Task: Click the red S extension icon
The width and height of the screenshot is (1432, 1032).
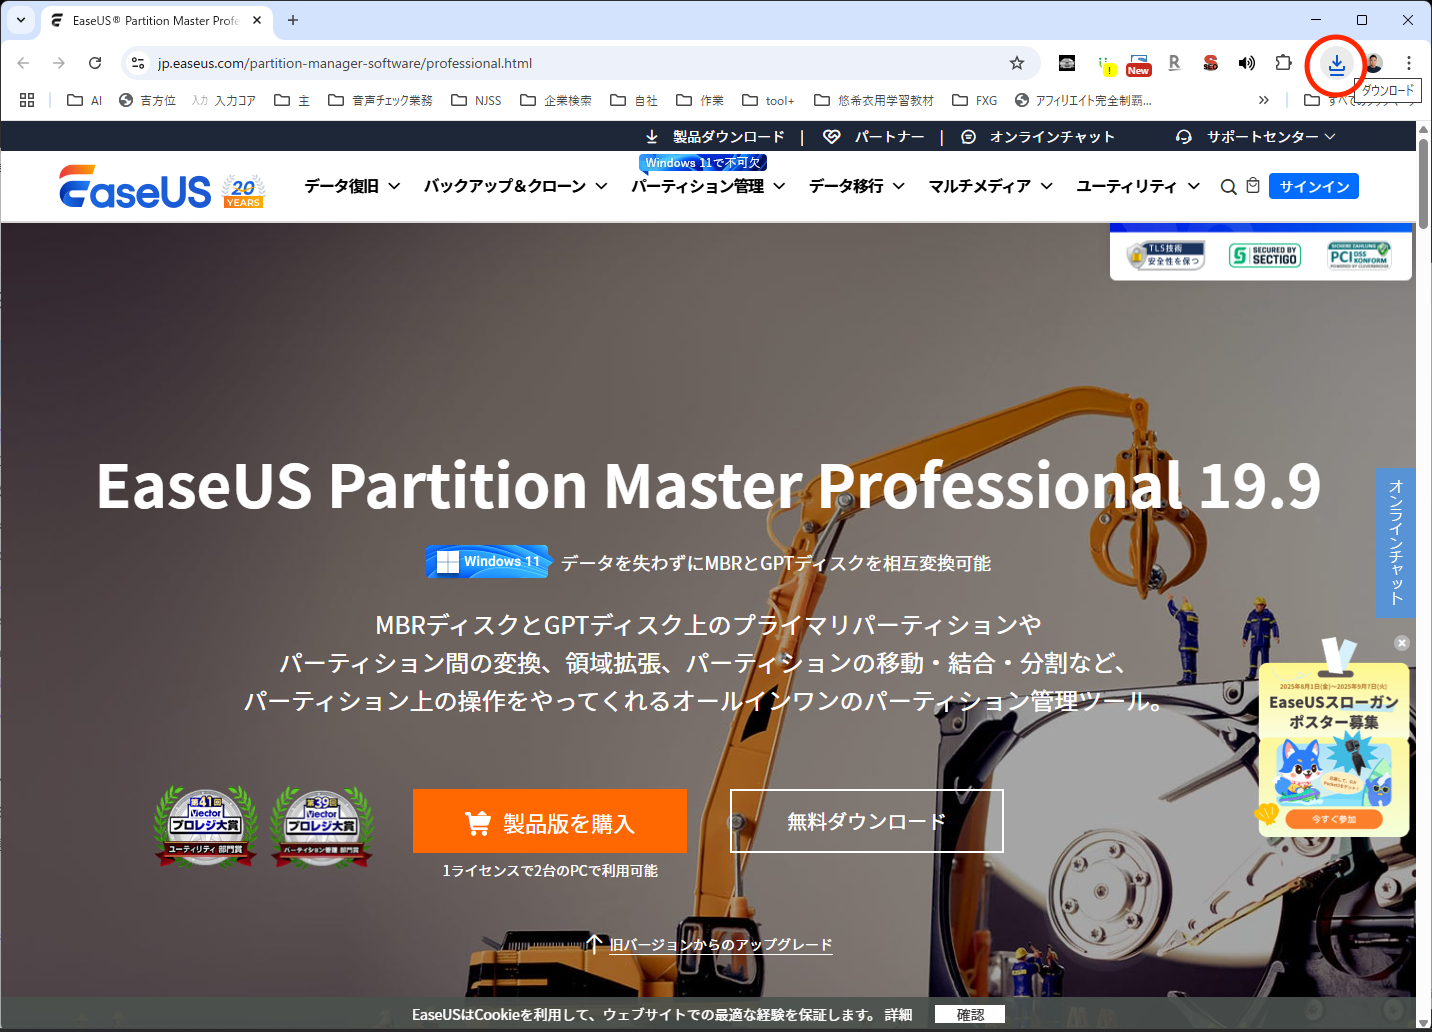Action: tap(1210, 63)
